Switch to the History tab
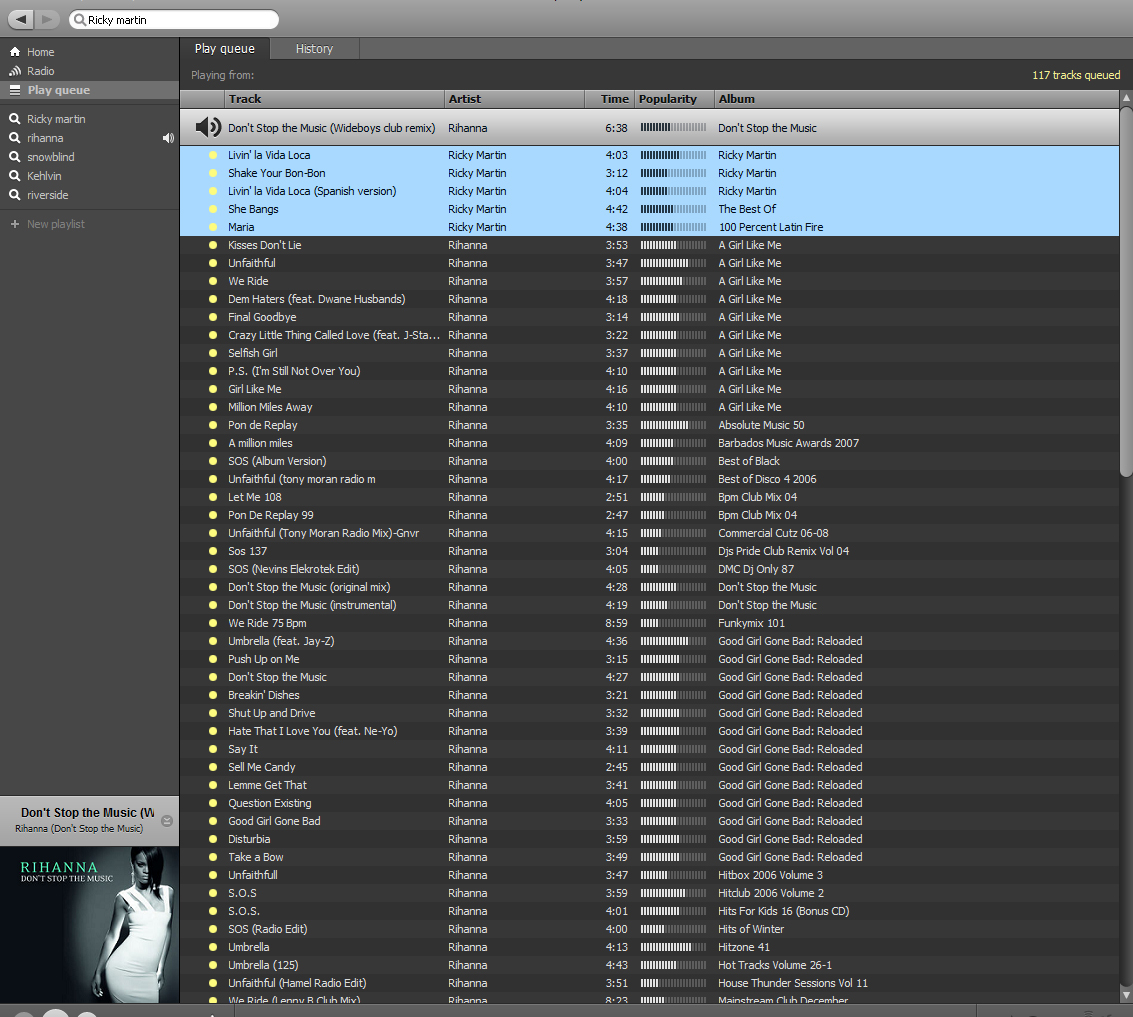The image size is (1133, 1017). [314, 48]
